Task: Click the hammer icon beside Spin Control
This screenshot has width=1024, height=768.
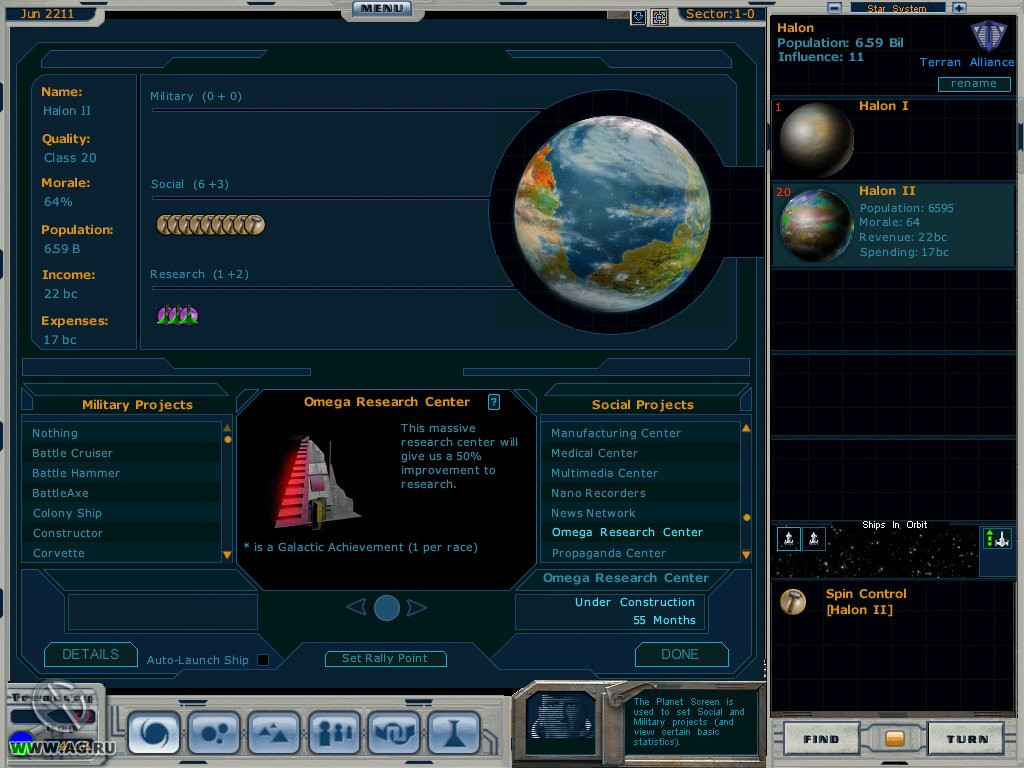Action: (x=793, y=601)
